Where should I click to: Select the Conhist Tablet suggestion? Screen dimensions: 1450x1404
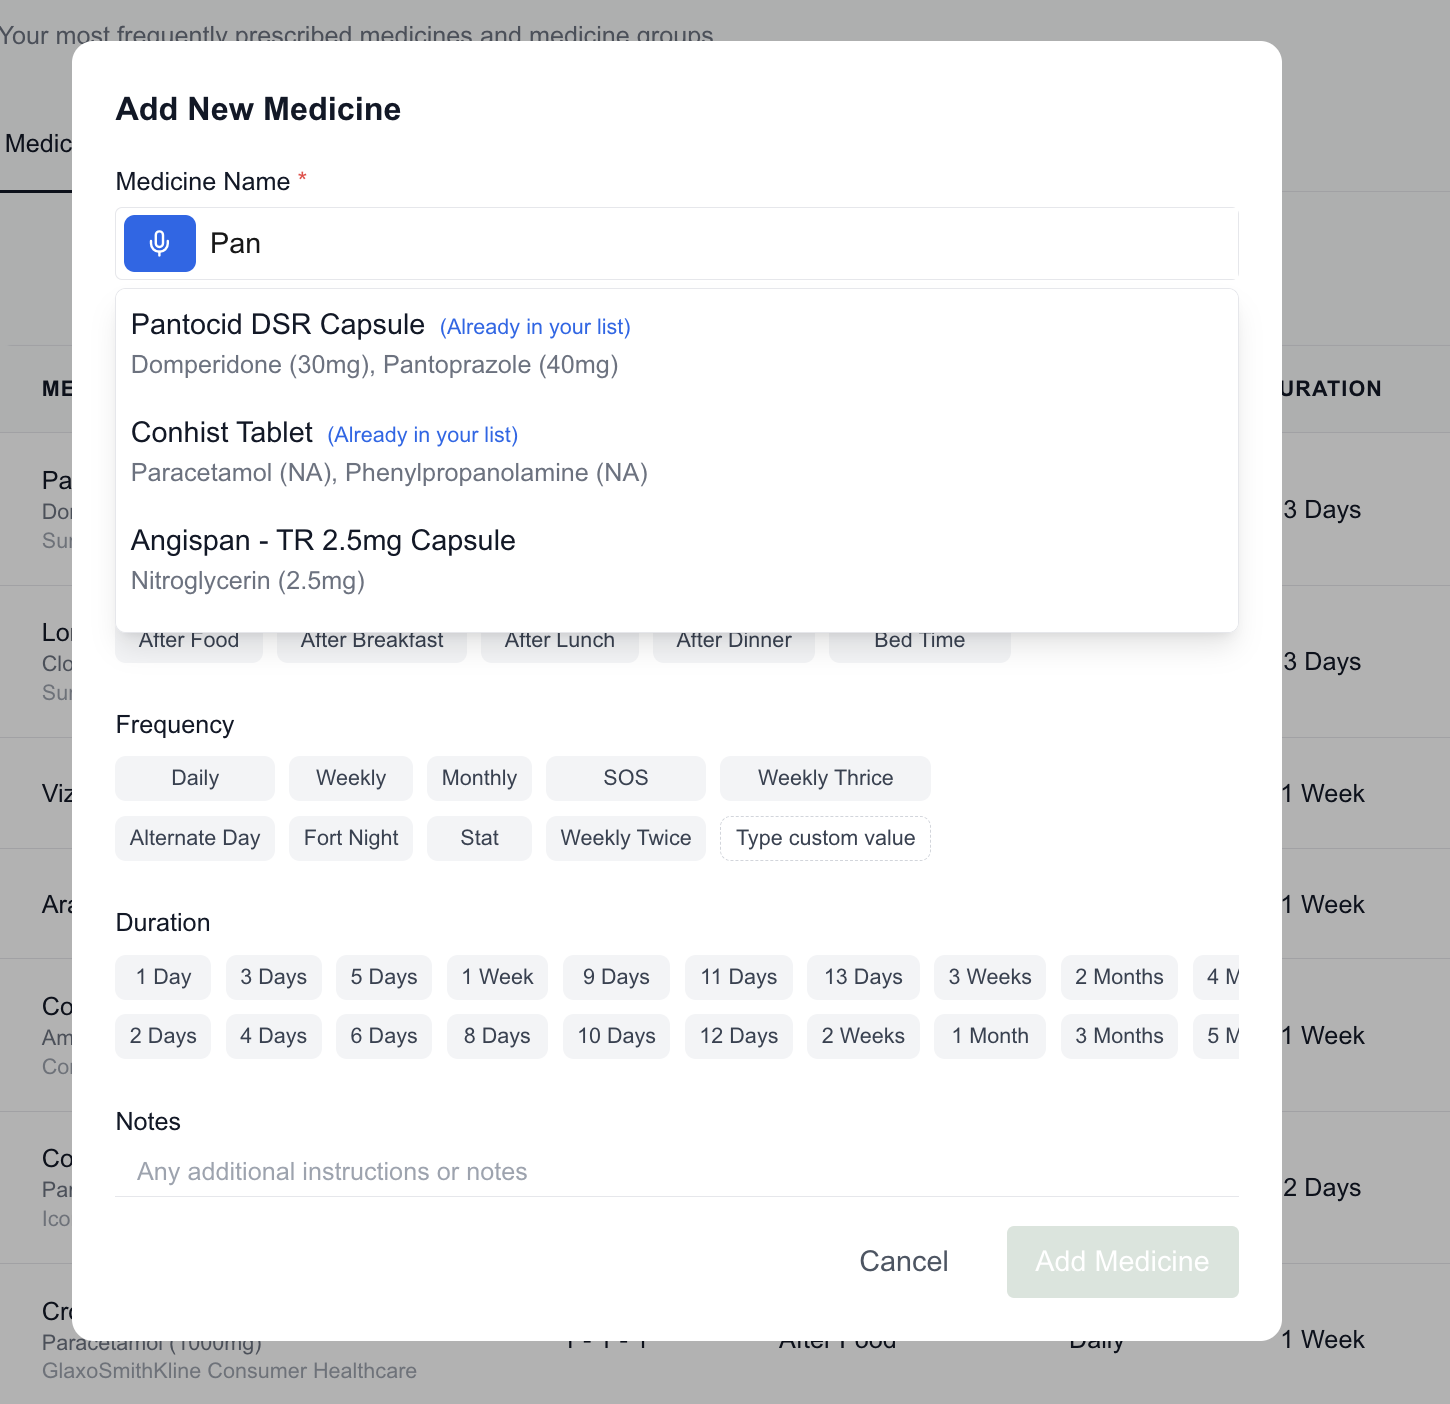tap(221, 433)
